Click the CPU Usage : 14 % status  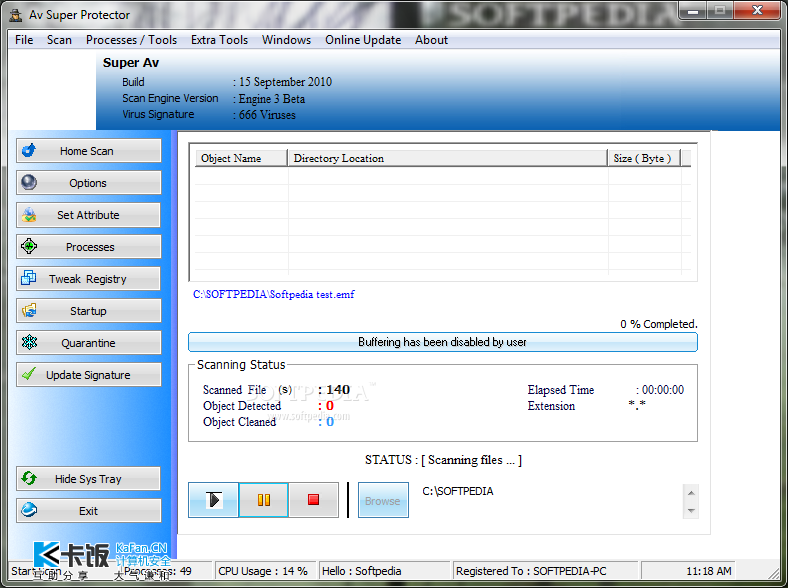click(x=263, y=571)
